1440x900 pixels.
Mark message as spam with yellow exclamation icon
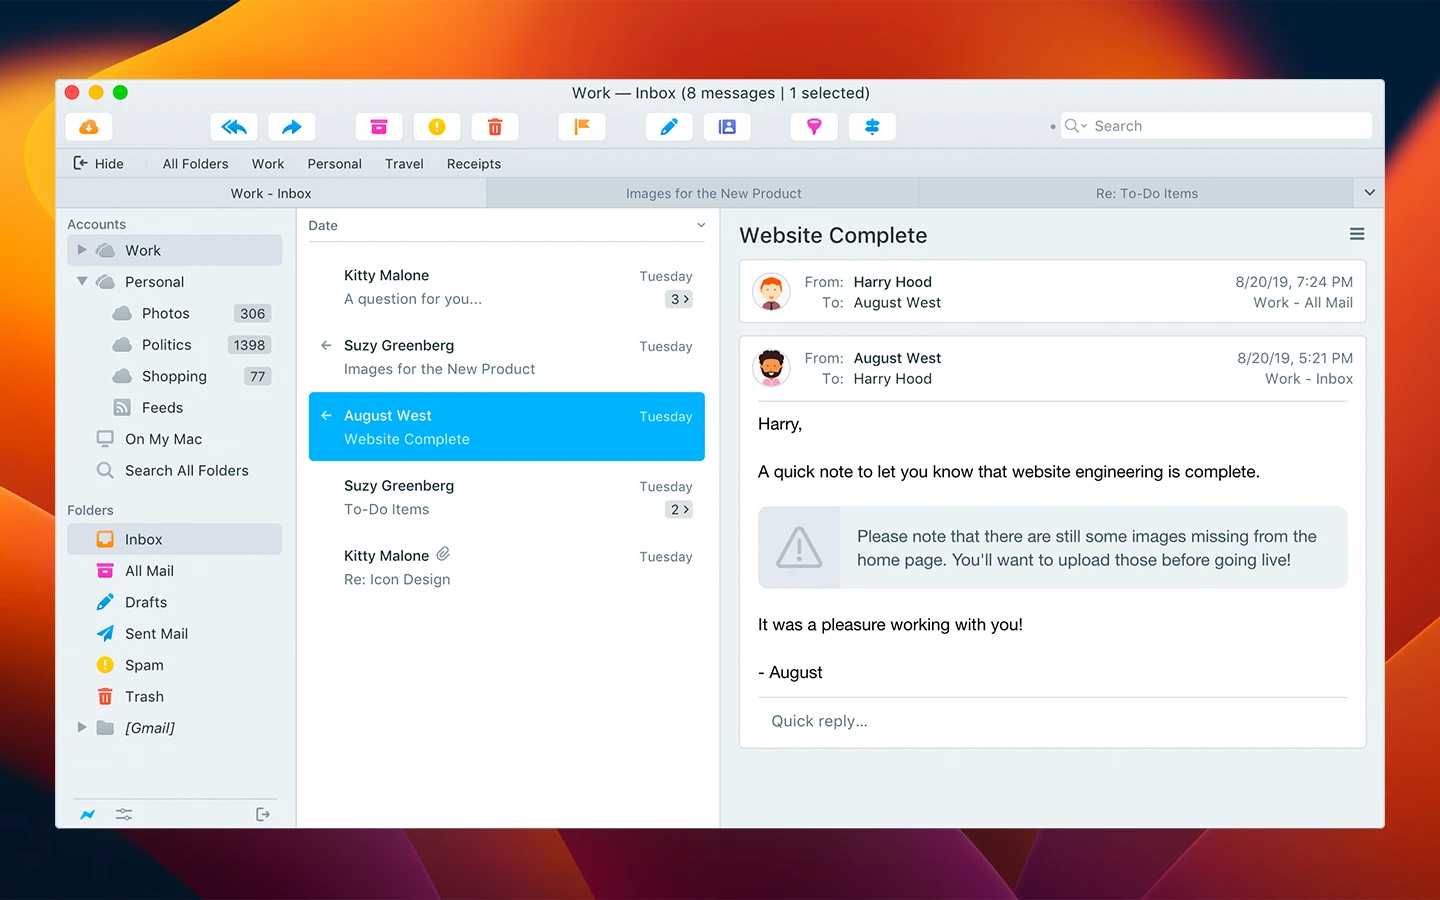tap(437, 127)
